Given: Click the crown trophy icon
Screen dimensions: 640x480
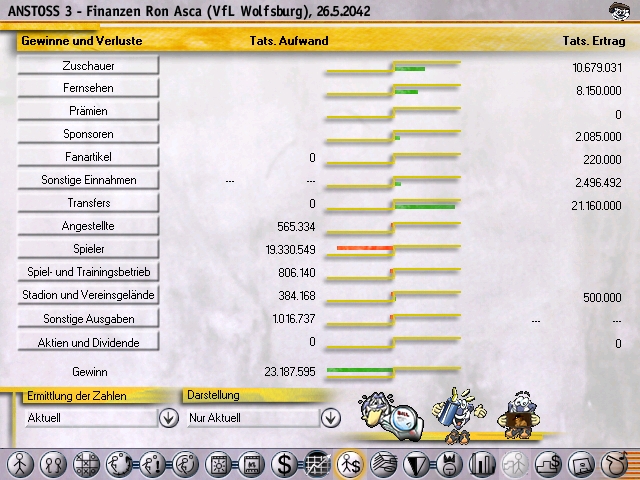Looking at the screenshot, I should (x=449, y=464).
